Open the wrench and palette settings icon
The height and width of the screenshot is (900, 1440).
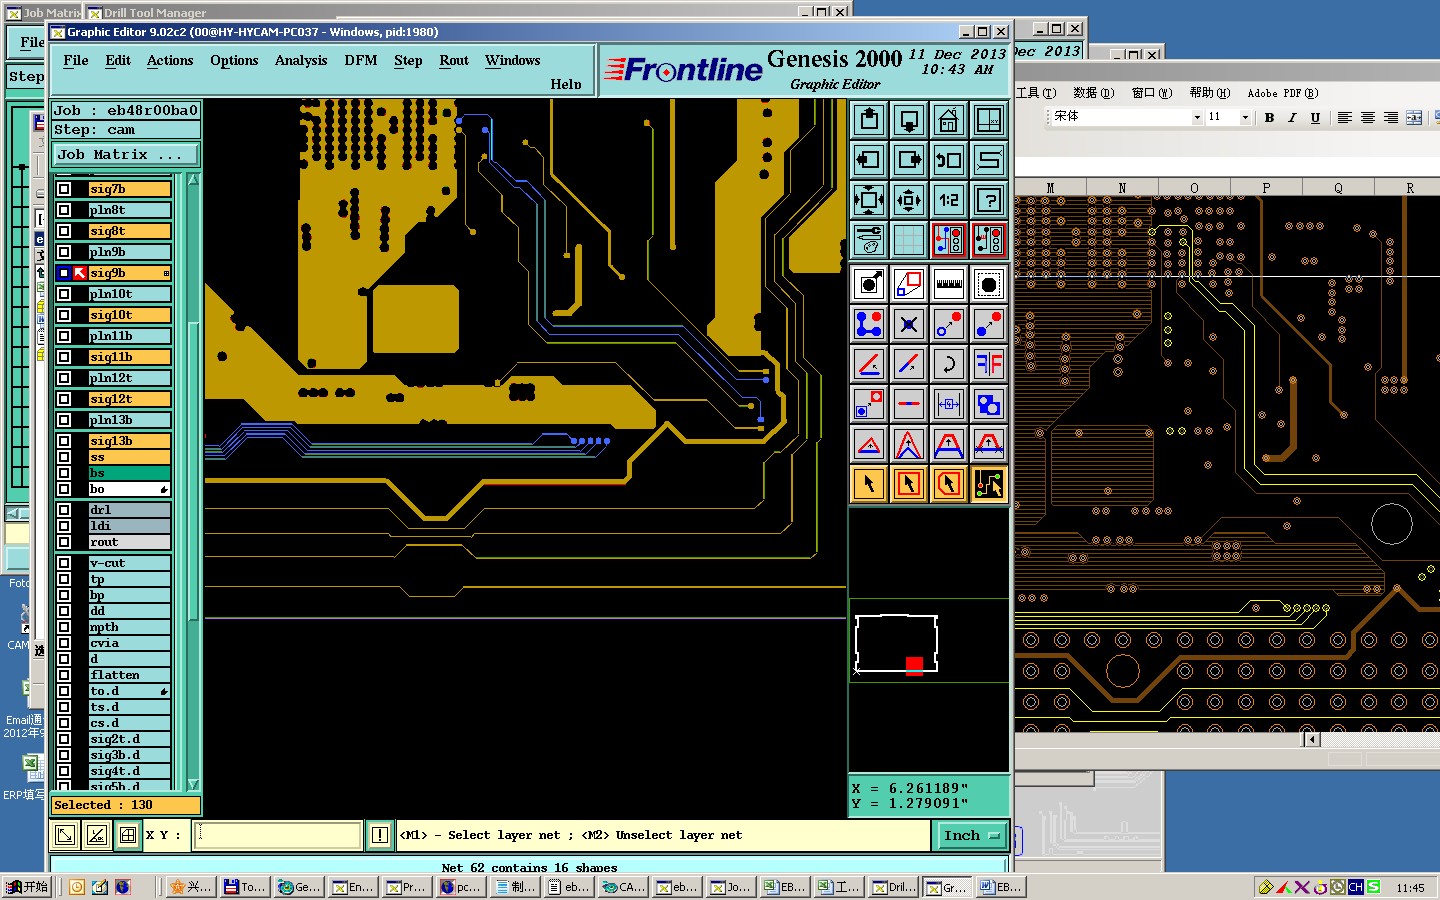point(869,240)
